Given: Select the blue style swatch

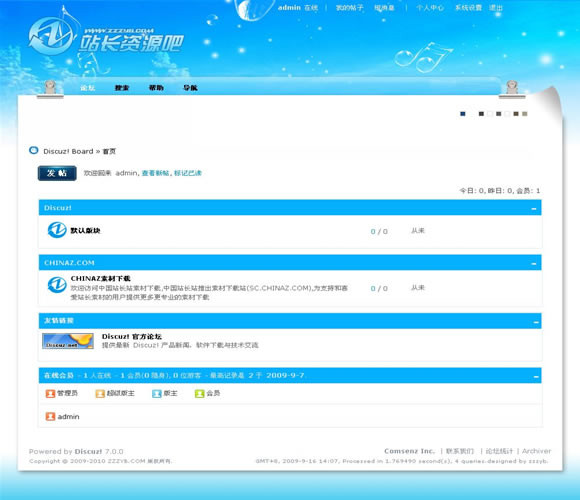Looking at the screenshot, I should pyautogui.click(x=462, y=114).
